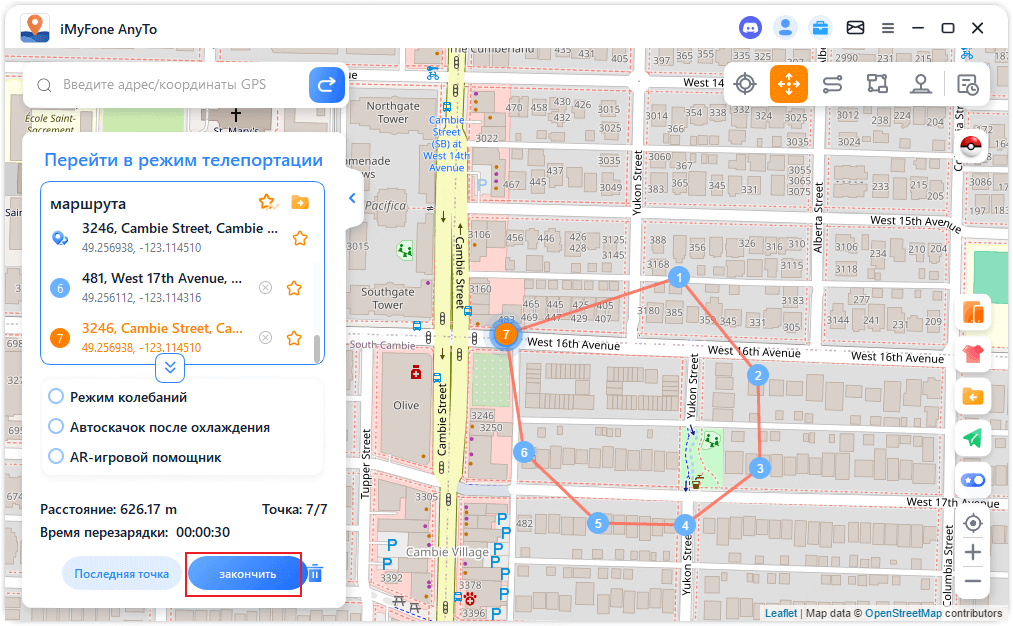Open the OpenStreetMap link
1013x626 pixels.
click(x=903, y=613)
